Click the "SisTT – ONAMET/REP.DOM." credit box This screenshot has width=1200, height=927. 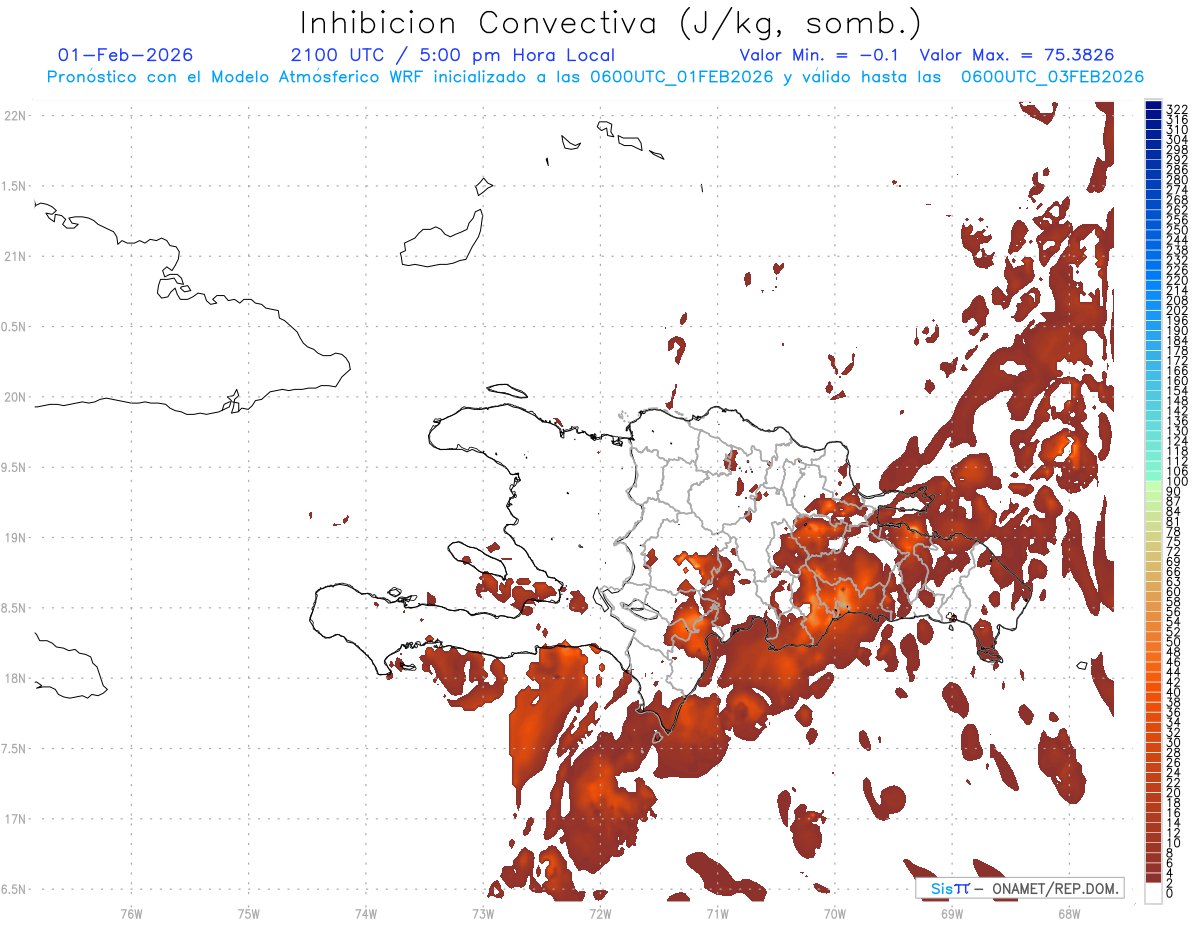(1020, 889)
